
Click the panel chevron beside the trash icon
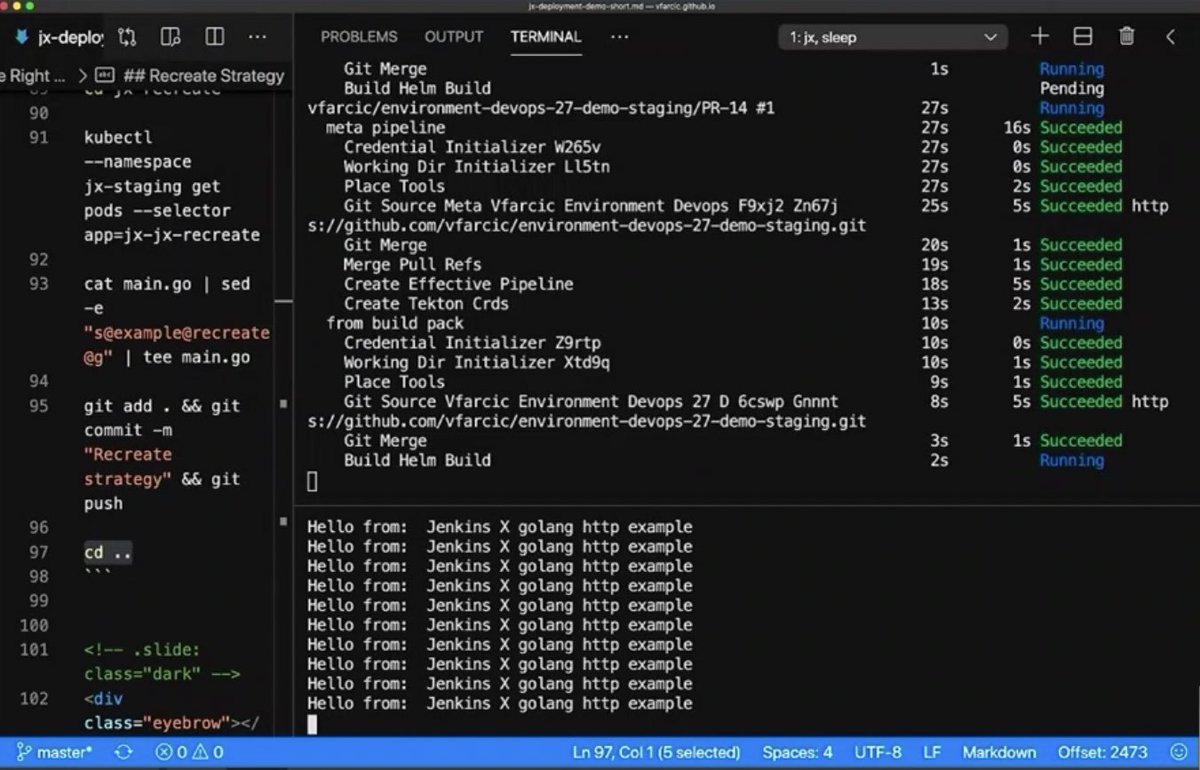(x=1170, y=37)
